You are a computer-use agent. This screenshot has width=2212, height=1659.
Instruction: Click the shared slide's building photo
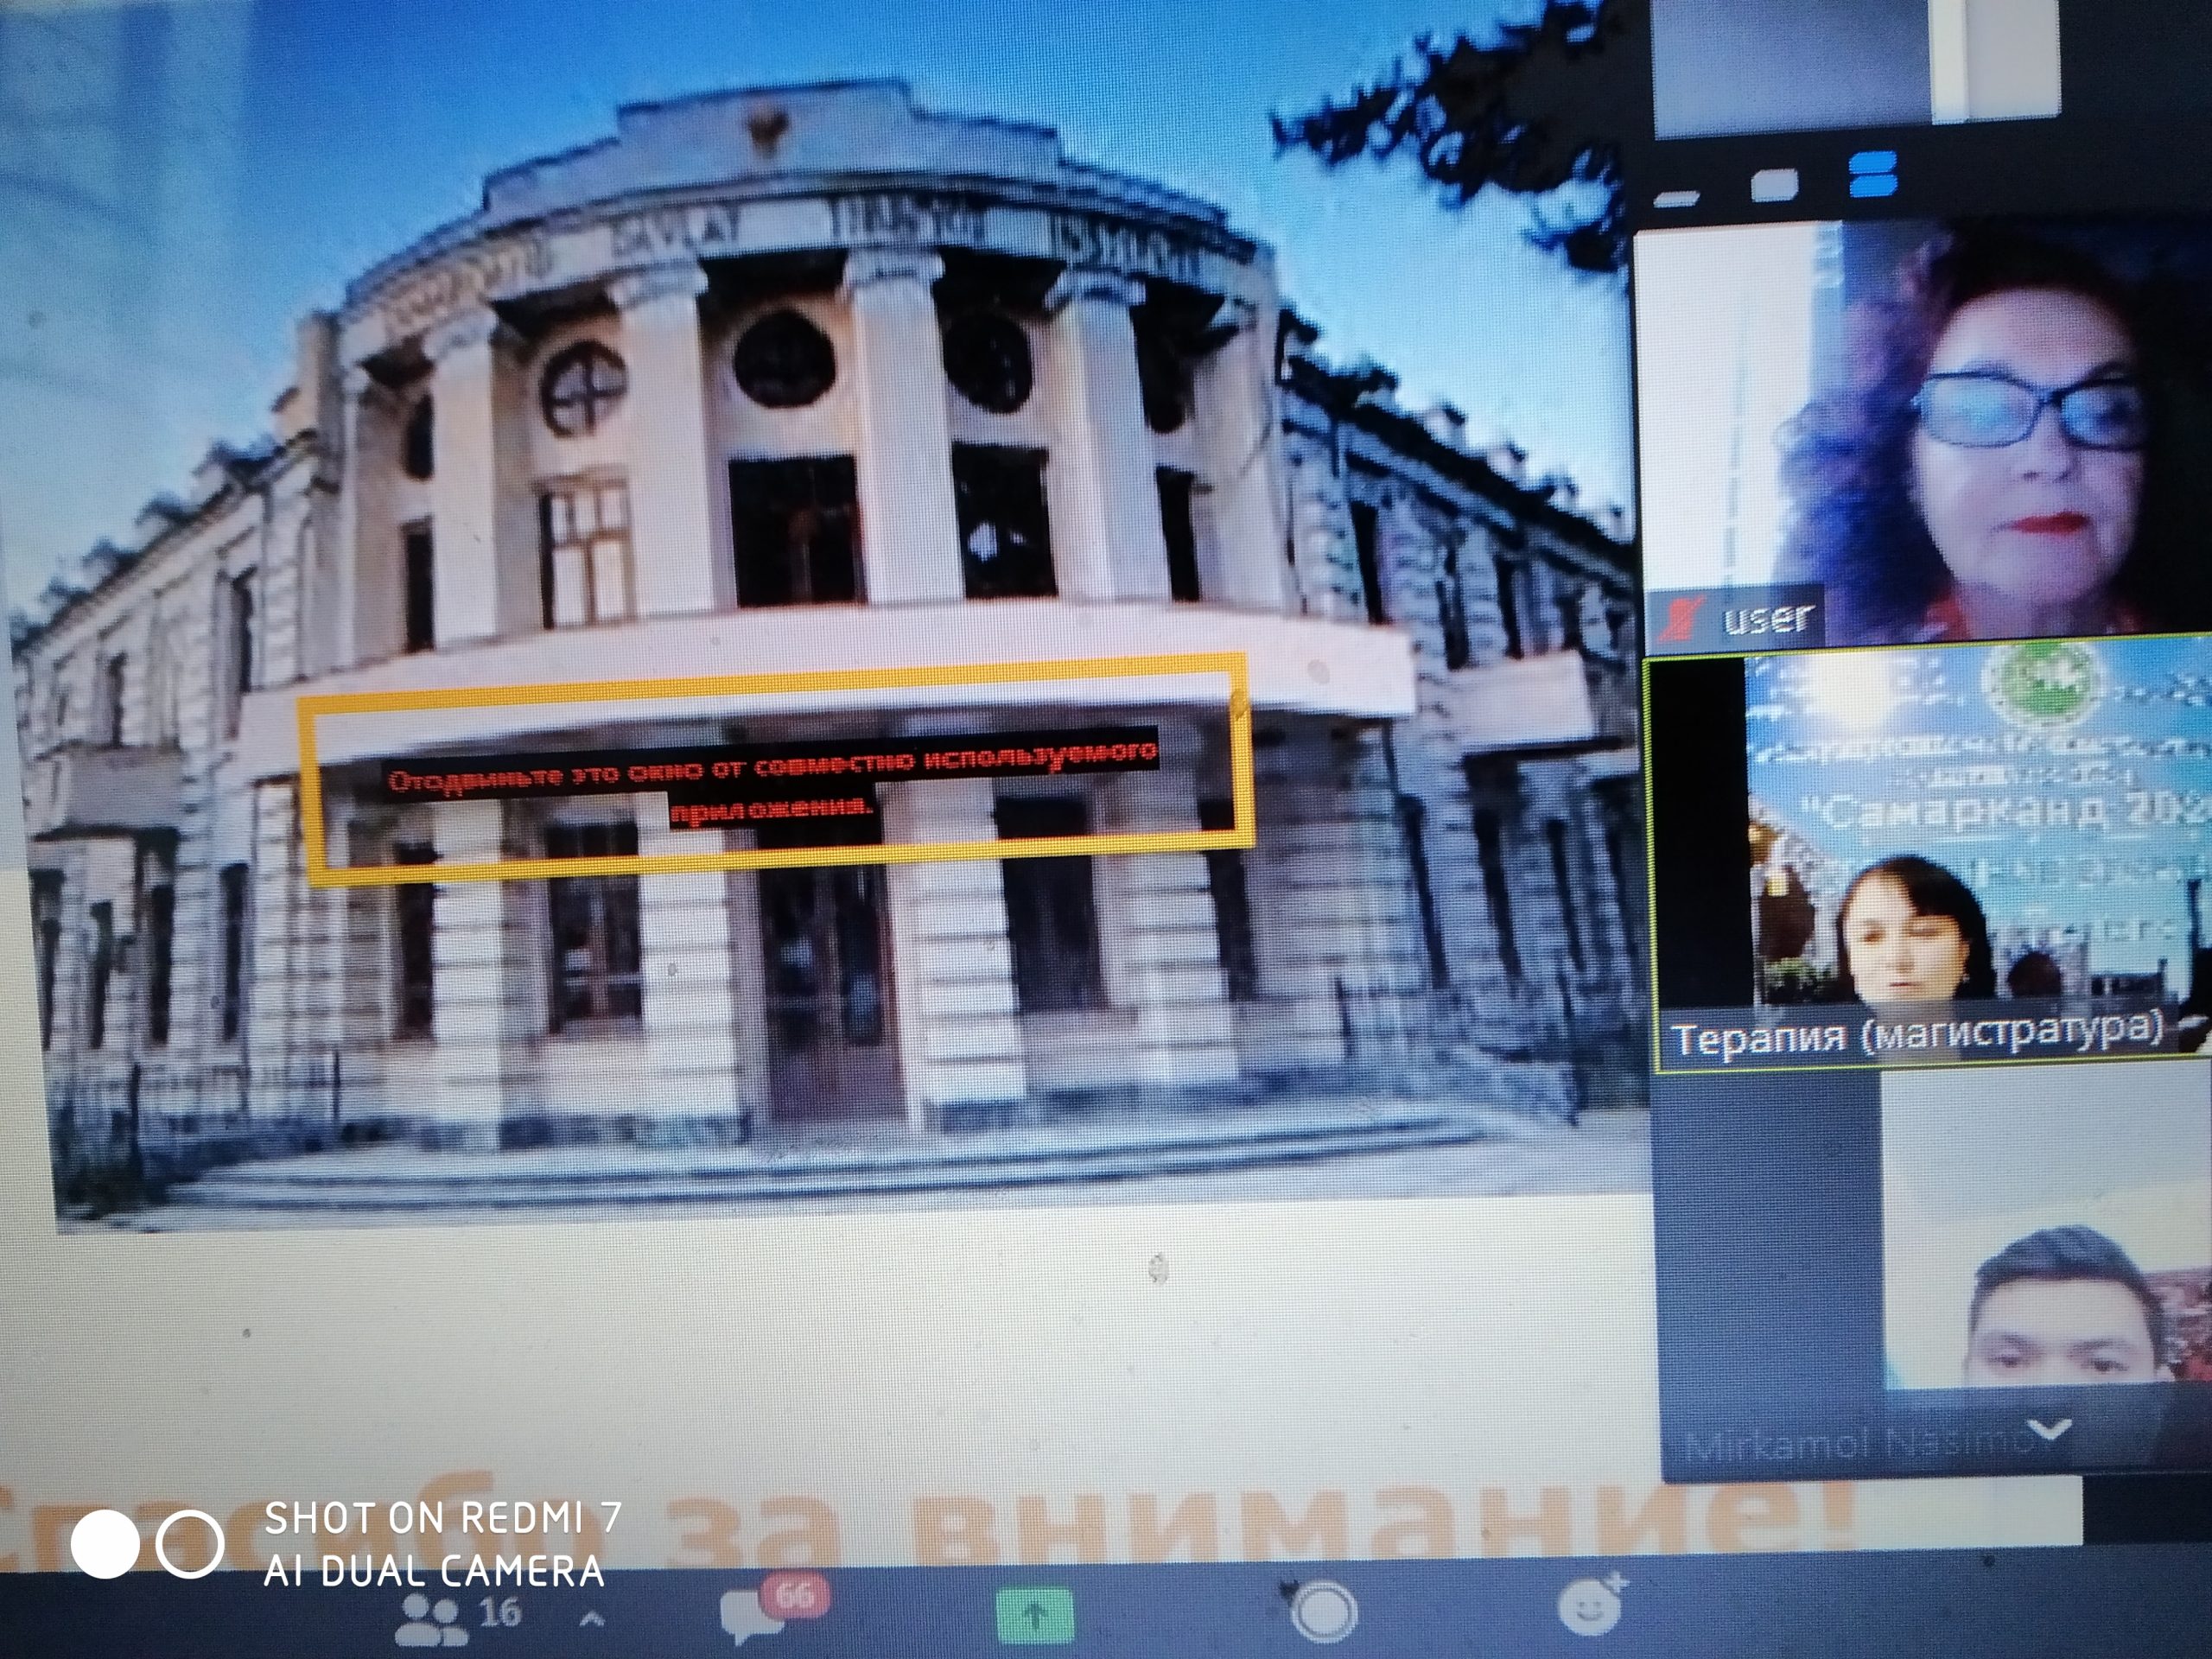[800, 450]
